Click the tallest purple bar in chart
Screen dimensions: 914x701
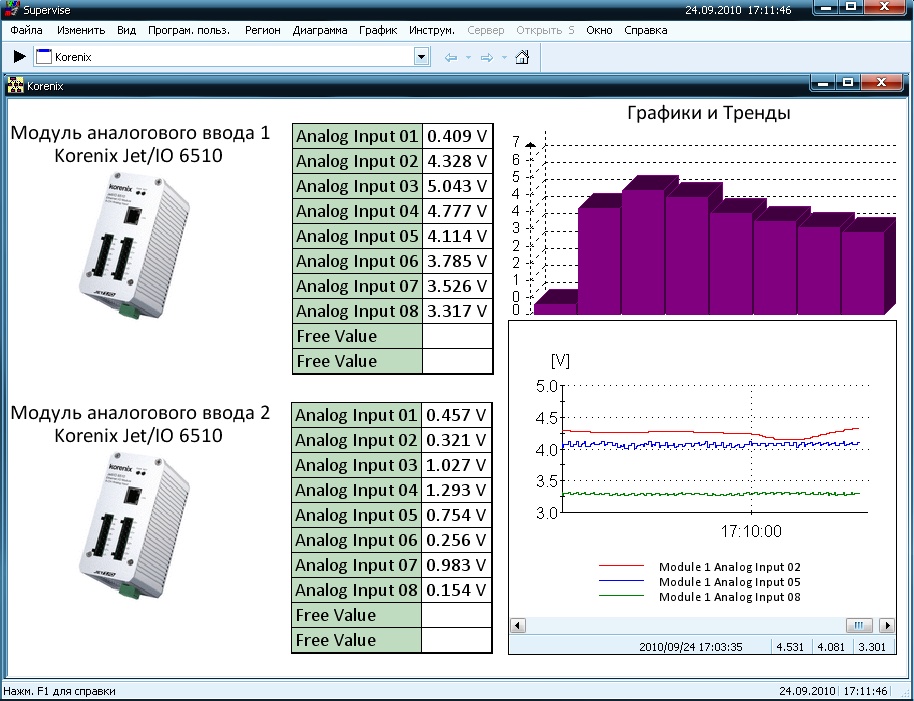tap(643, 252)
